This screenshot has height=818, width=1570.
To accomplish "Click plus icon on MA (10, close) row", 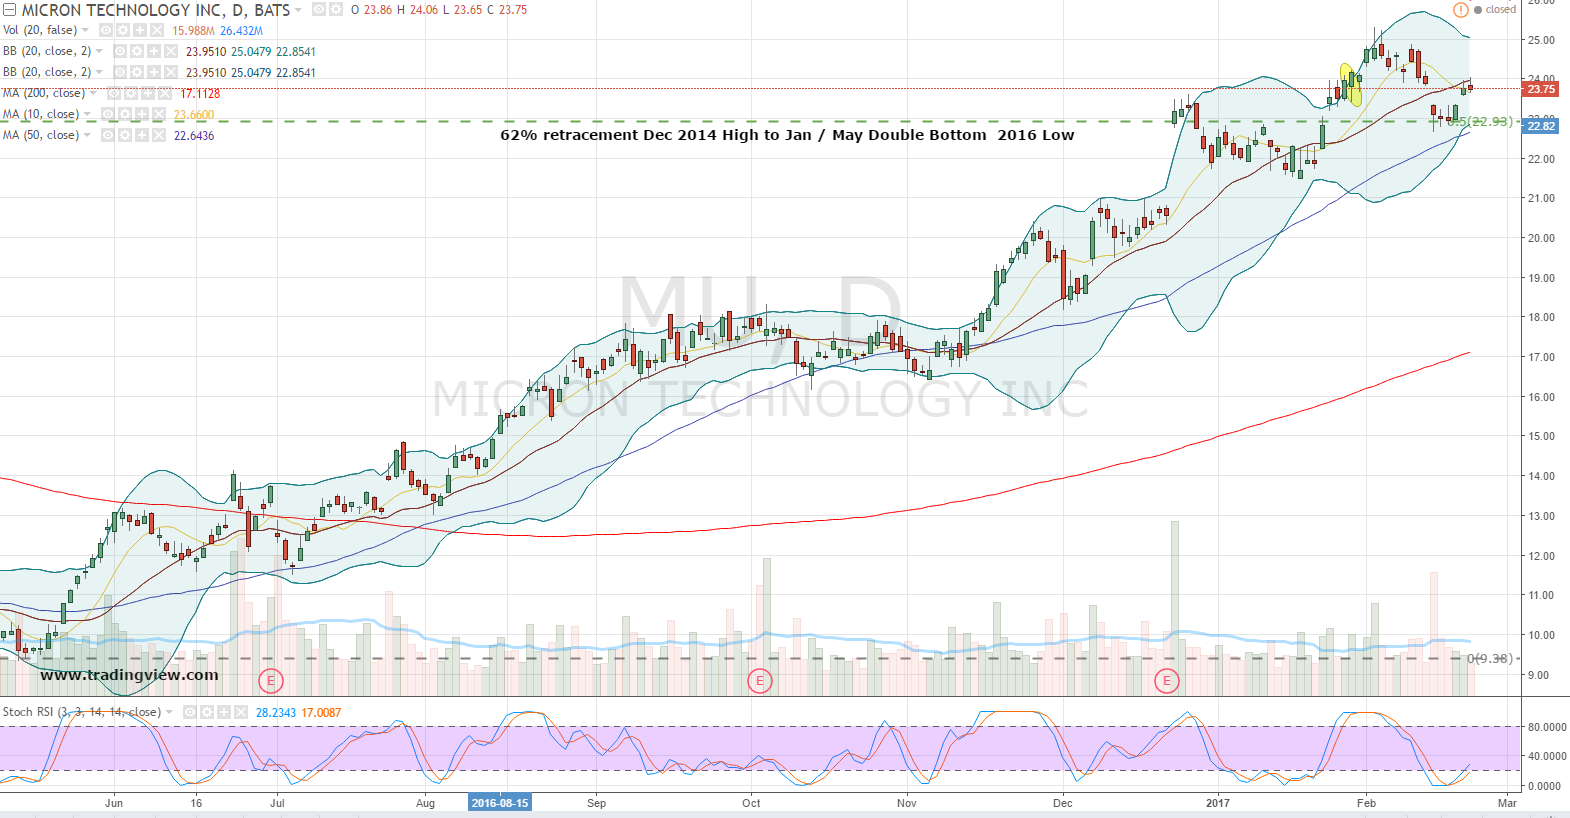I will click(x=142, y=114).
